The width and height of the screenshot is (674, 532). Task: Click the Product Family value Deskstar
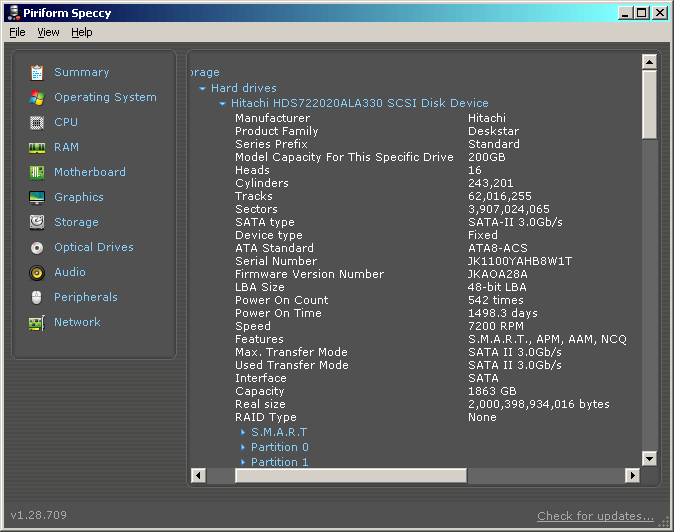pos(493,131)
